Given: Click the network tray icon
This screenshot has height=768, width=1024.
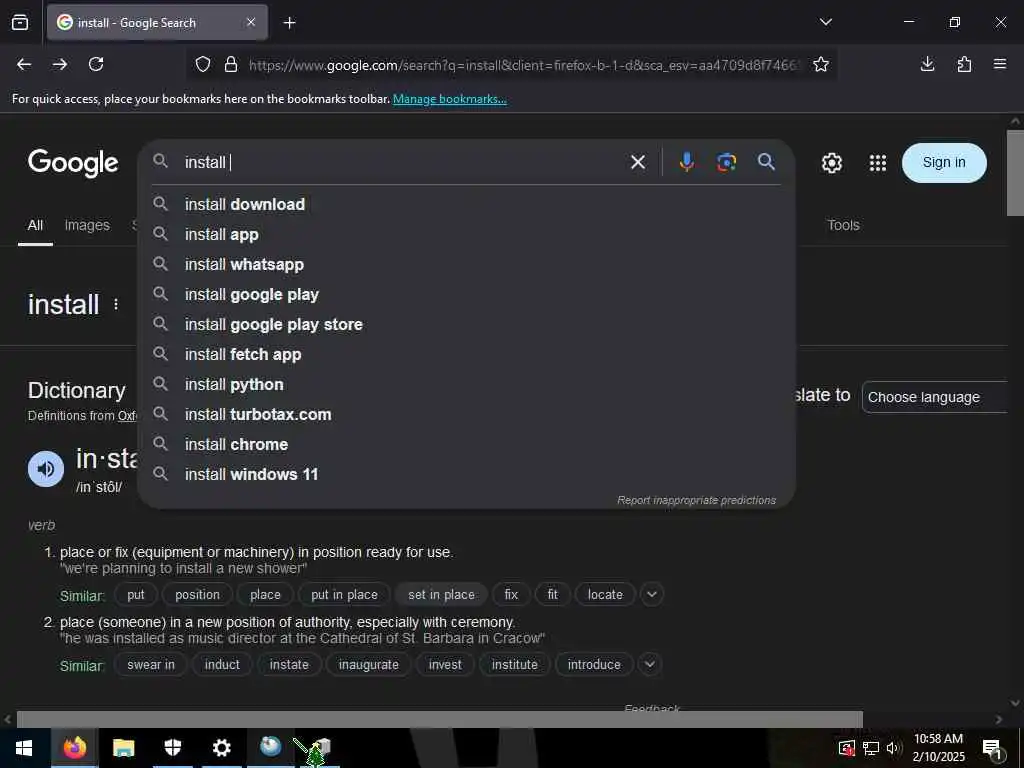Looking at the screenshot, I should pyautogui.click(x=870, y=748).
